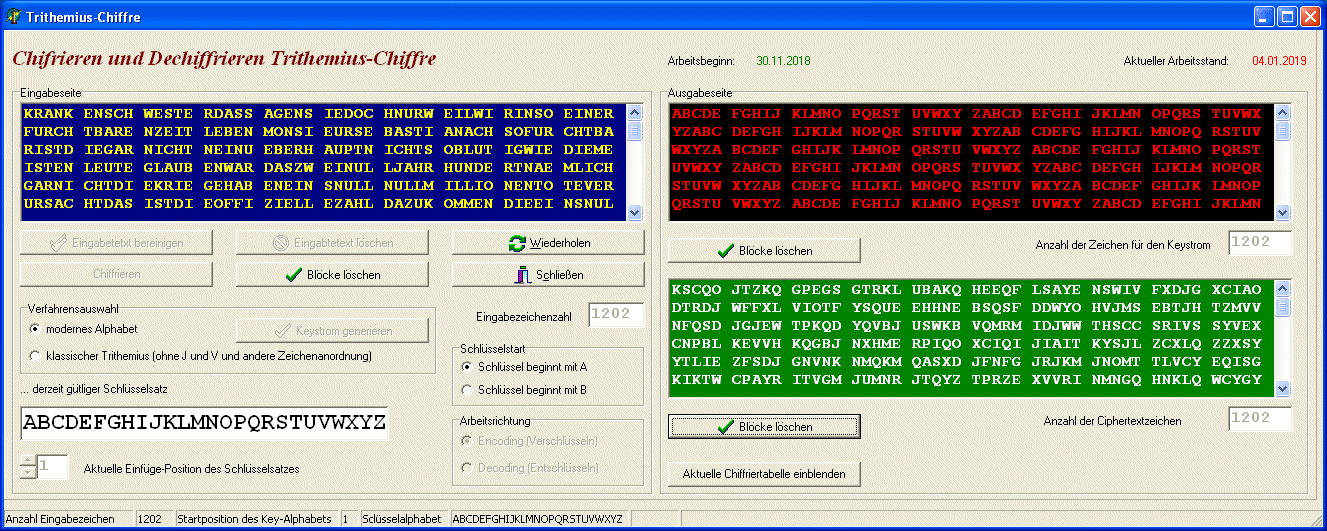Close the Trithemius-Chiffre window
The height and width of the screenshot is (531, 1327).
click(1310, 17)
